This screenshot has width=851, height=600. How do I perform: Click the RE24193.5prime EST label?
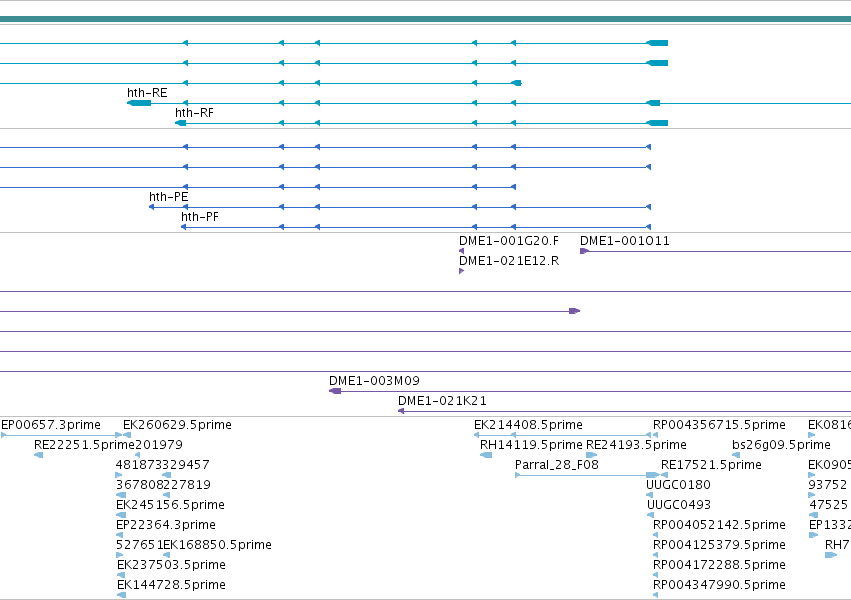(636, 445)
